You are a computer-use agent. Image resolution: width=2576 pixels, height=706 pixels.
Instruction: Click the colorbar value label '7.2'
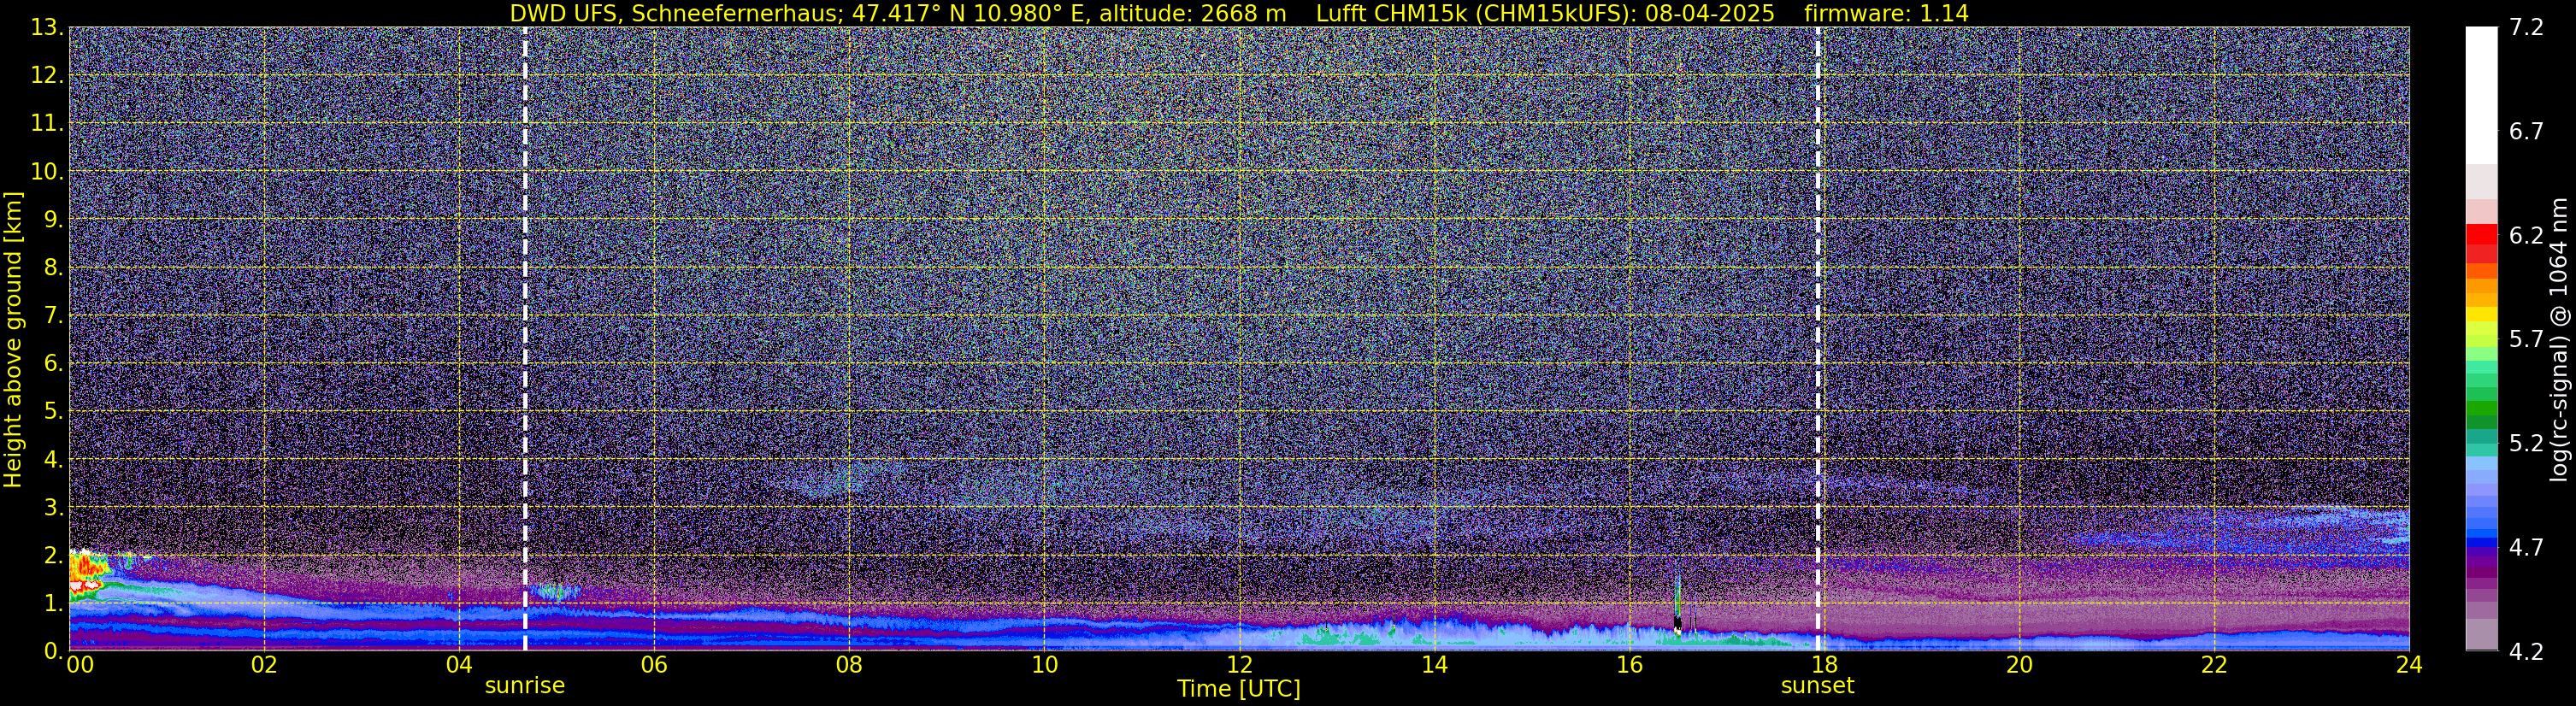point(2526,27)
